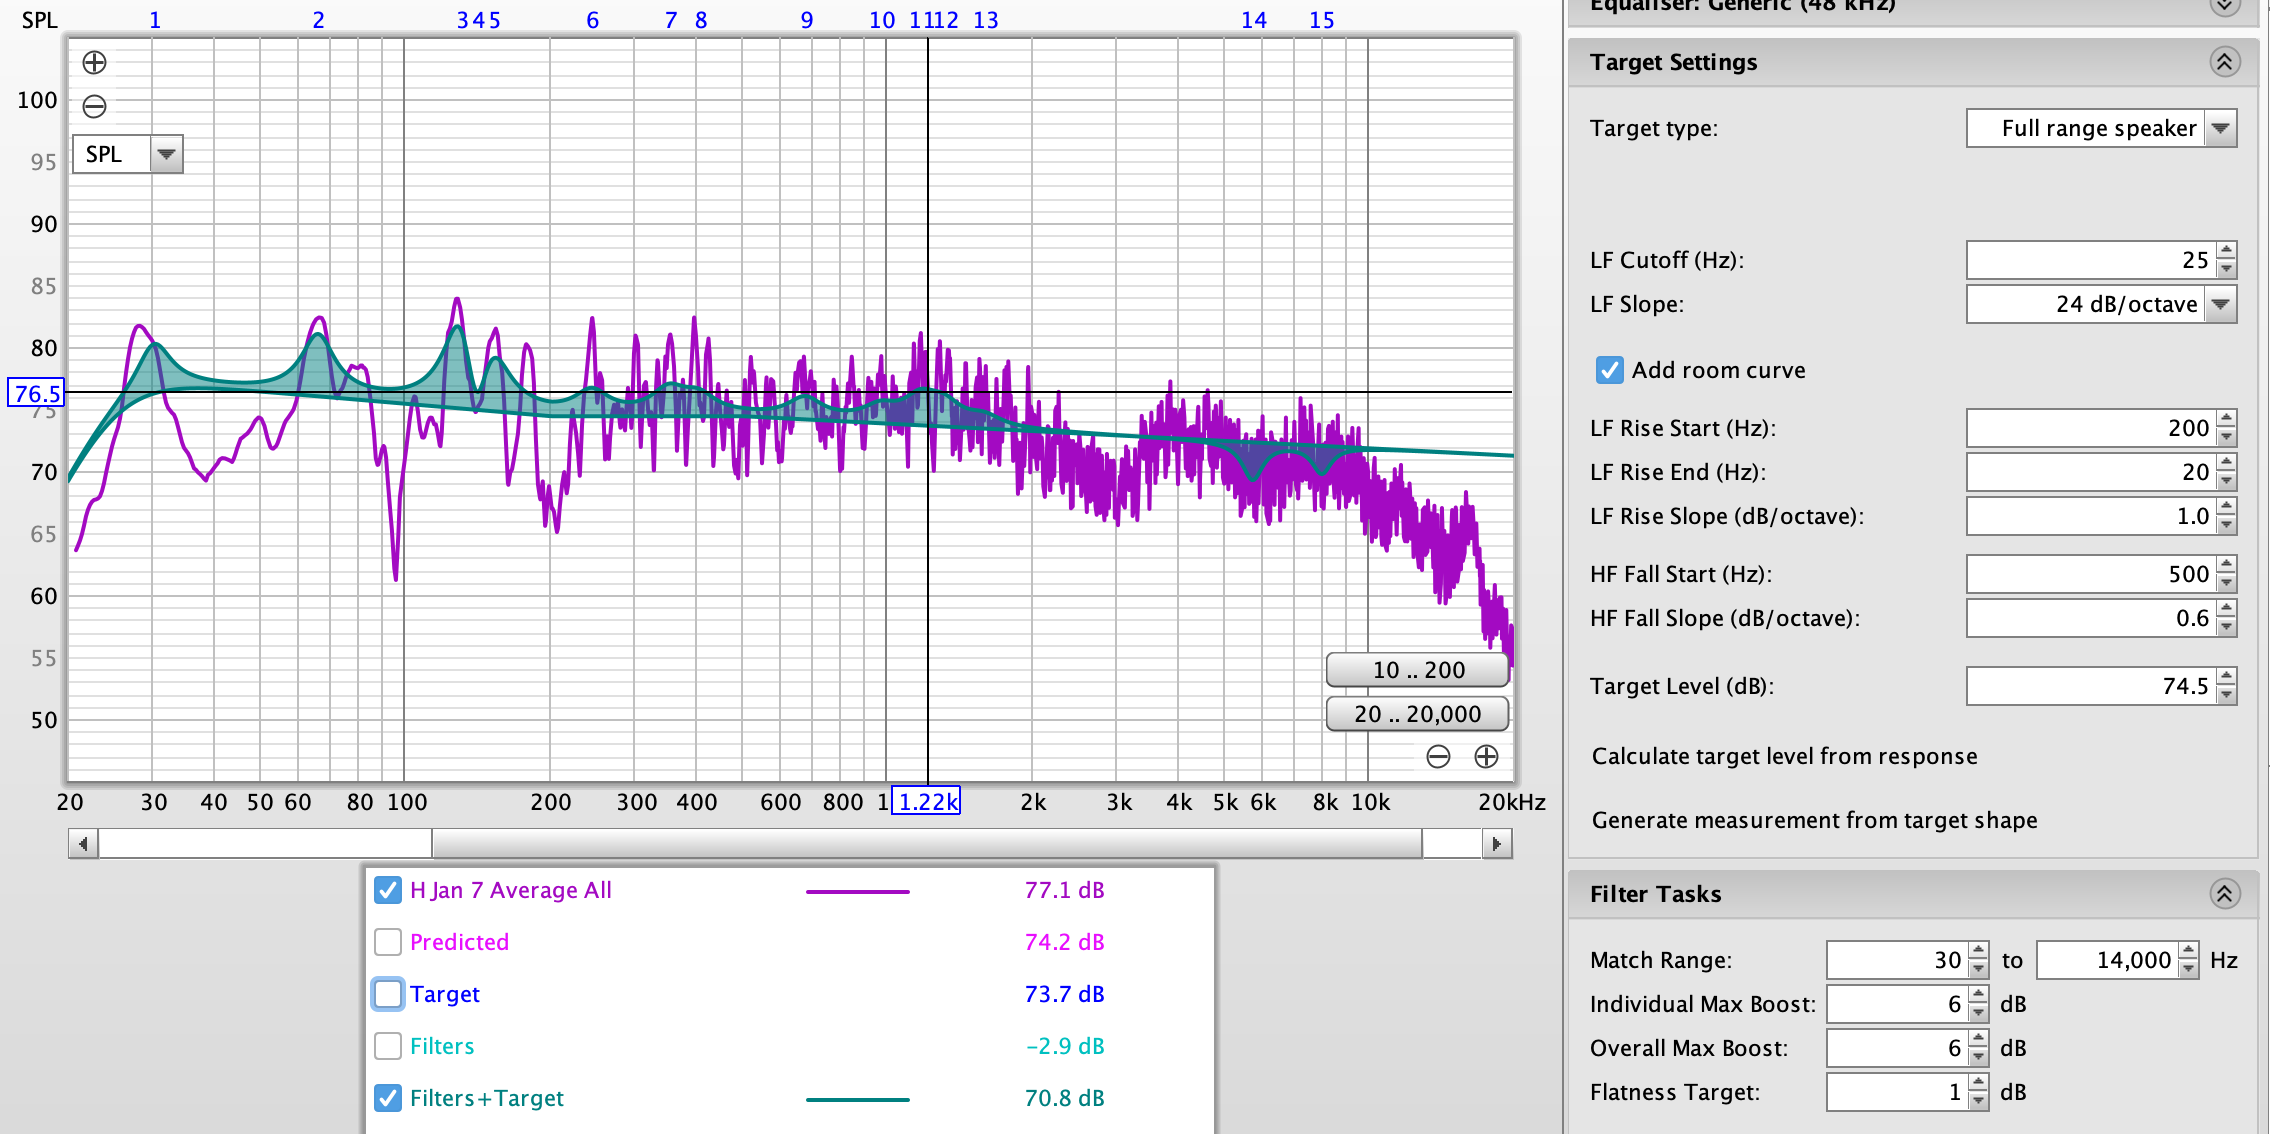Show the Filters trace
The image size is (2270, 1134).
[388, 1046]
